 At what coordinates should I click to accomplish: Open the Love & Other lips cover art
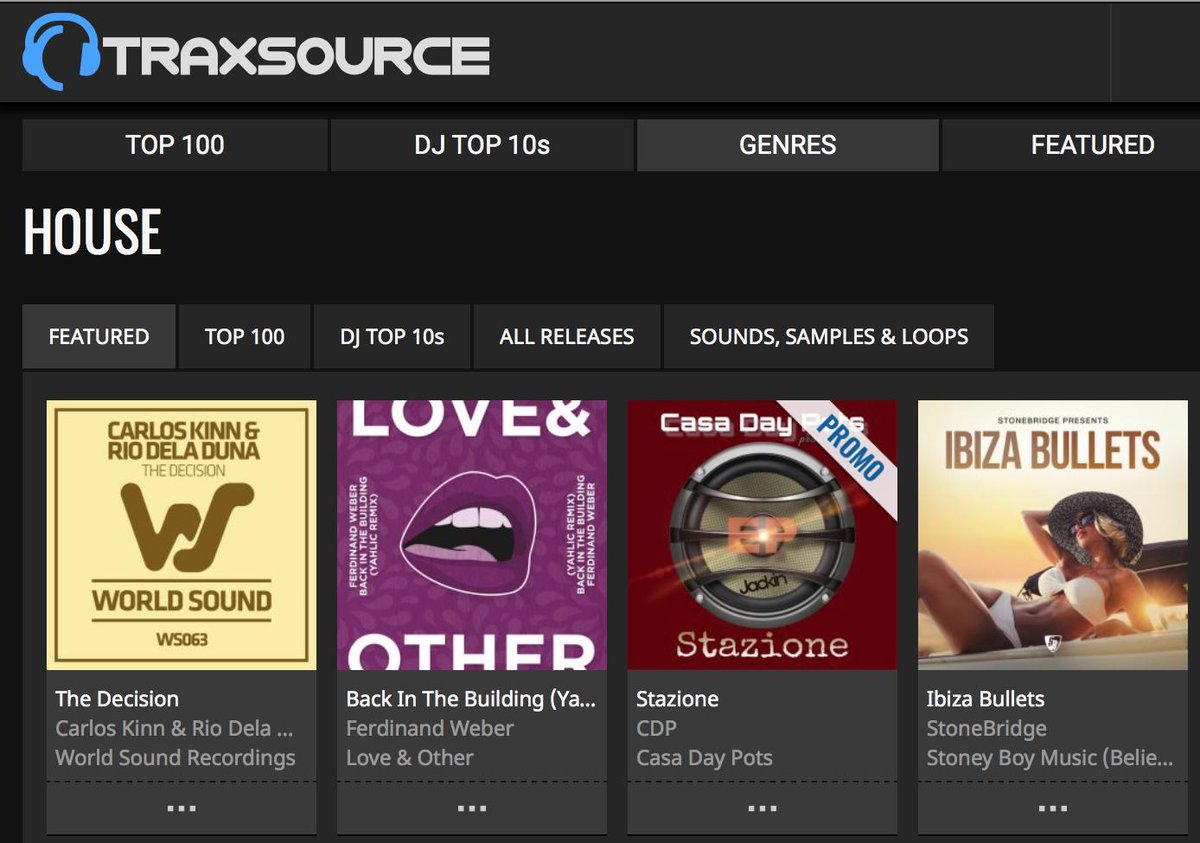click(x=472, y=535)
